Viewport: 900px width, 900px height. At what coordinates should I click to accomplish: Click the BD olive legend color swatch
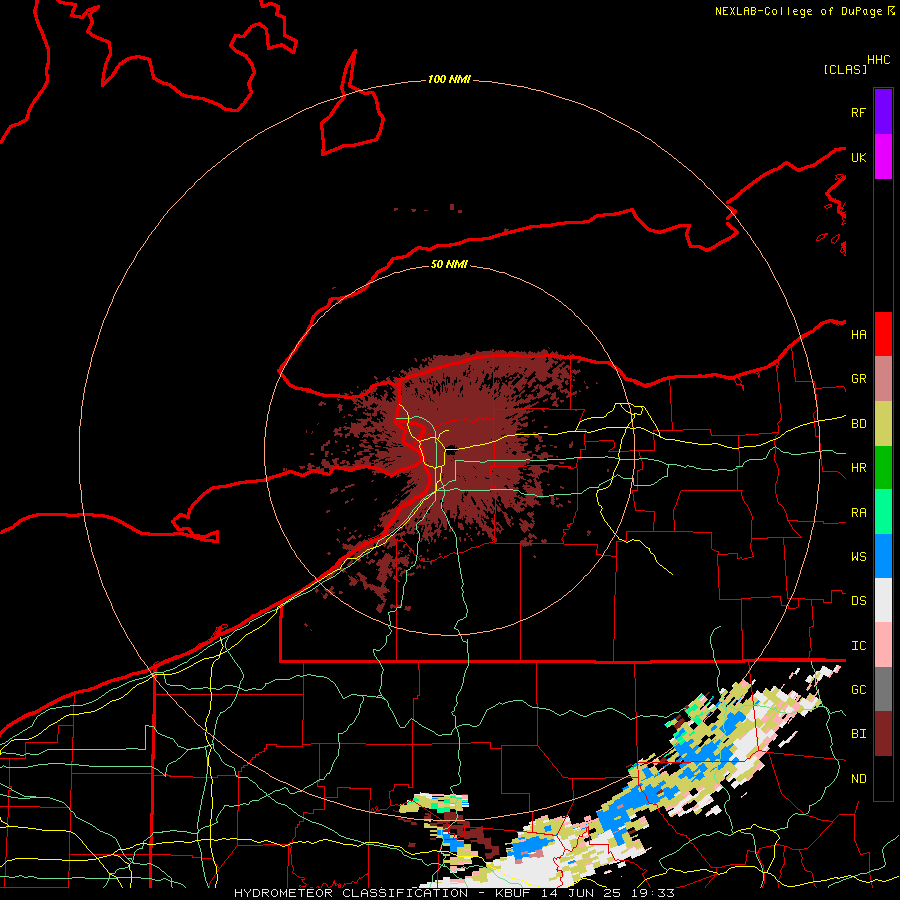[x=883, y=424]
